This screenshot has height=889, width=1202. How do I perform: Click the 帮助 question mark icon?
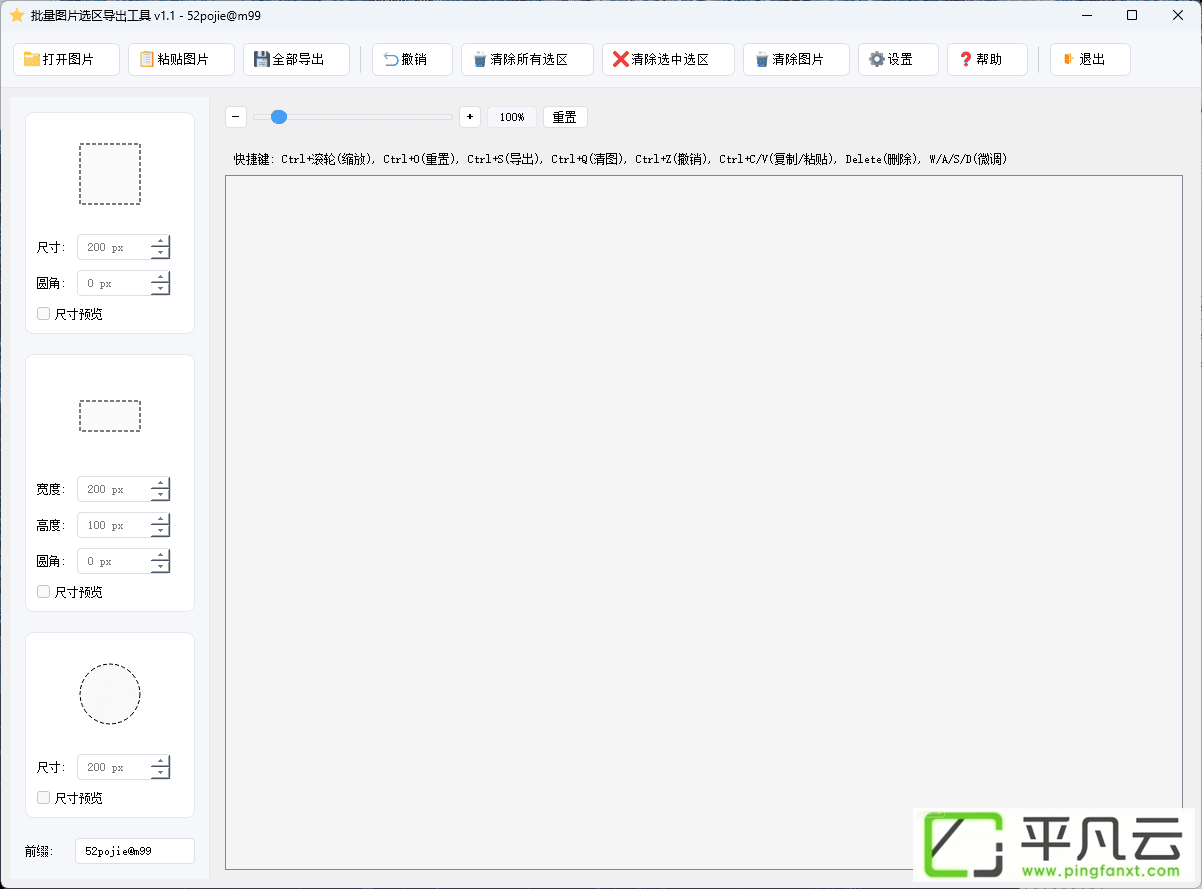point(966,59)
